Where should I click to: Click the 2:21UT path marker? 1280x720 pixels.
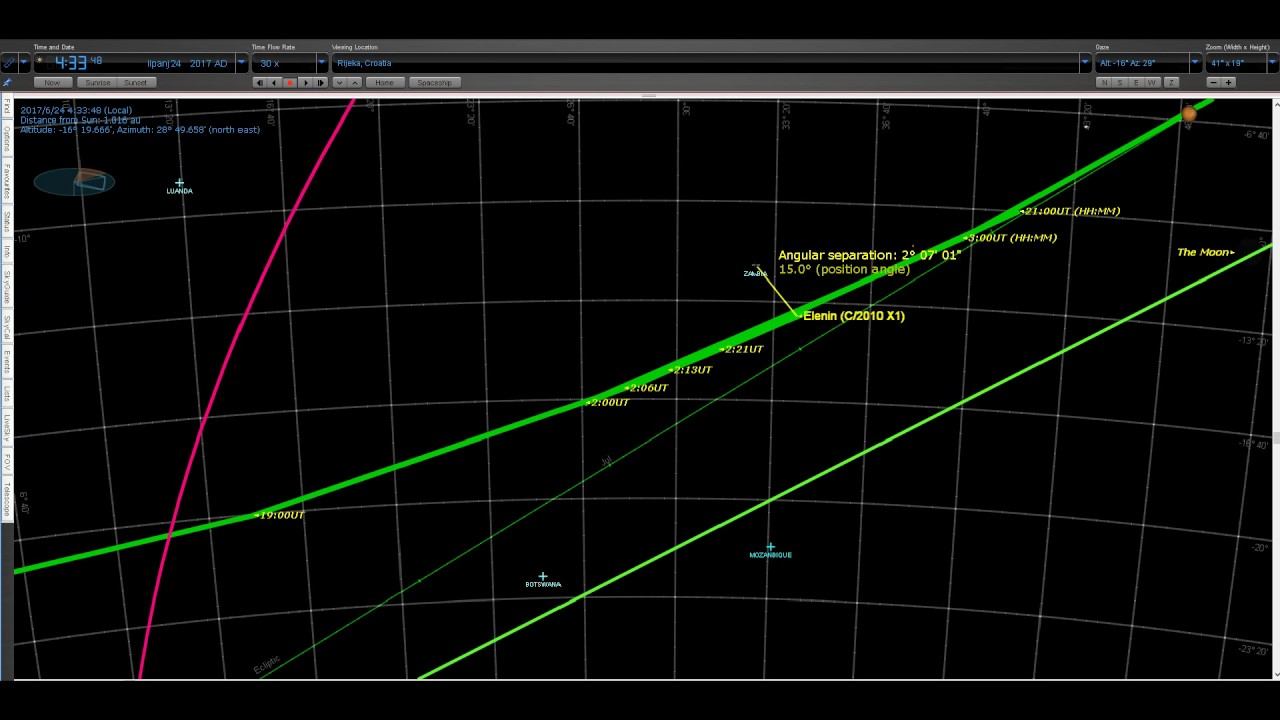click(x=743, y=349)
